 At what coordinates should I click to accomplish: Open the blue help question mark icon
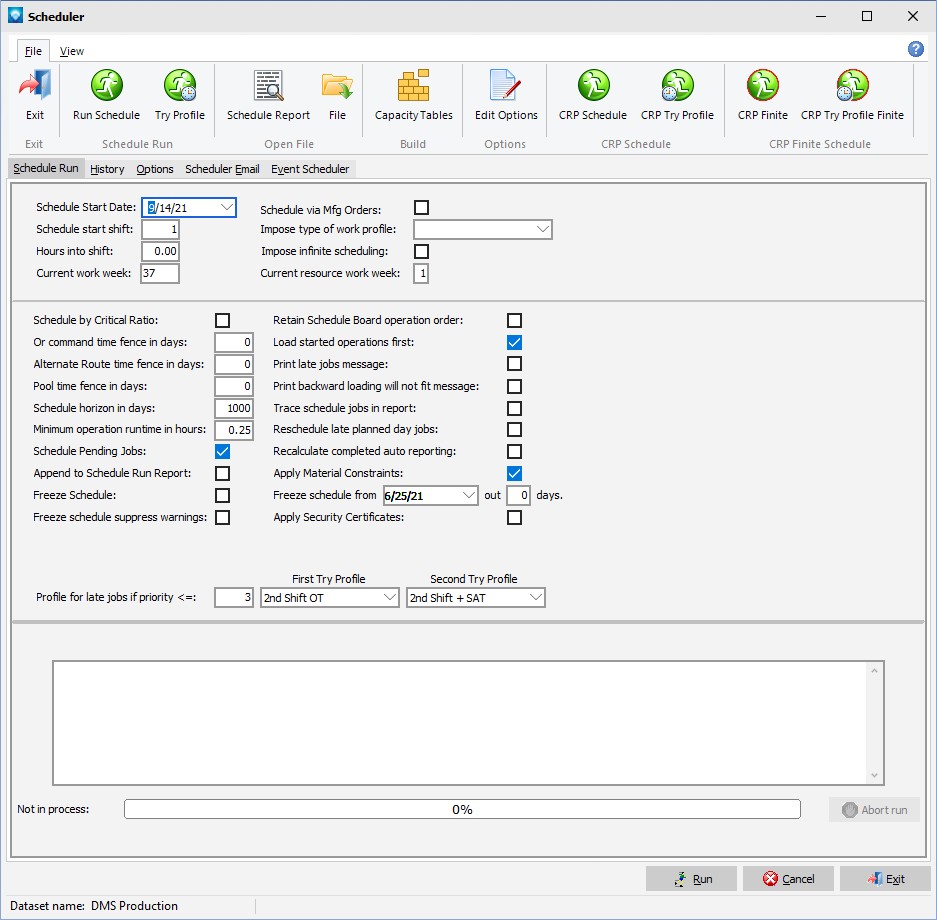tap(915, 50)
